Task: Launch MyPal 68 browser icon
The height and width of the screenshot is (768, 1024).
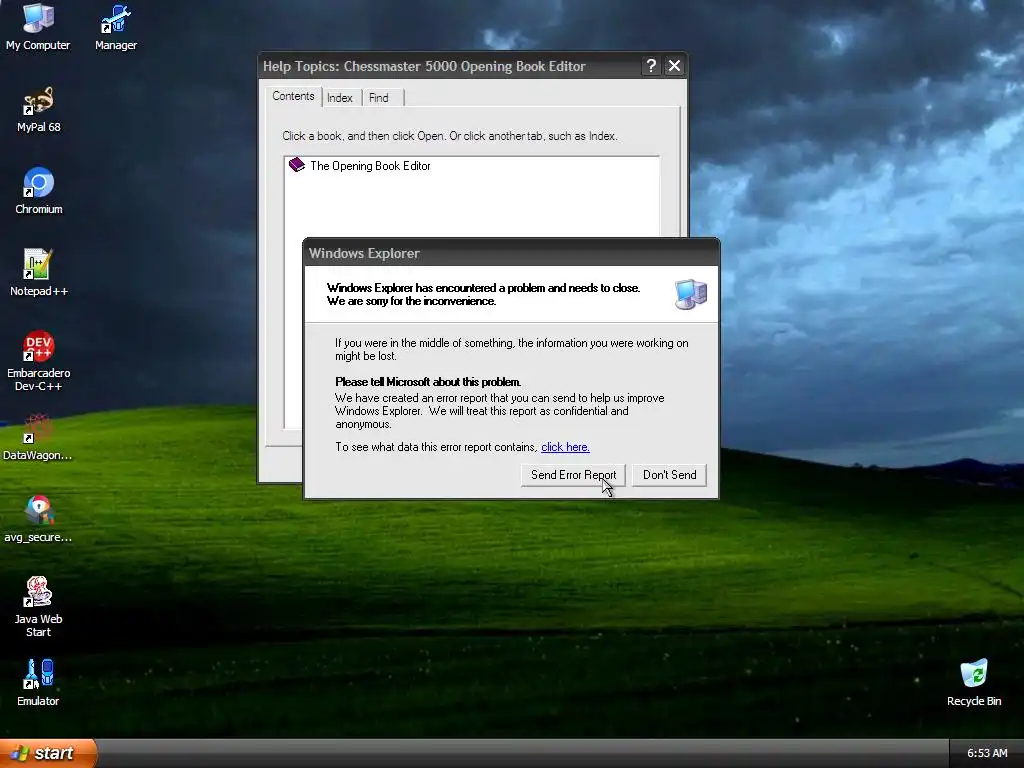Action: pos(39,109)
